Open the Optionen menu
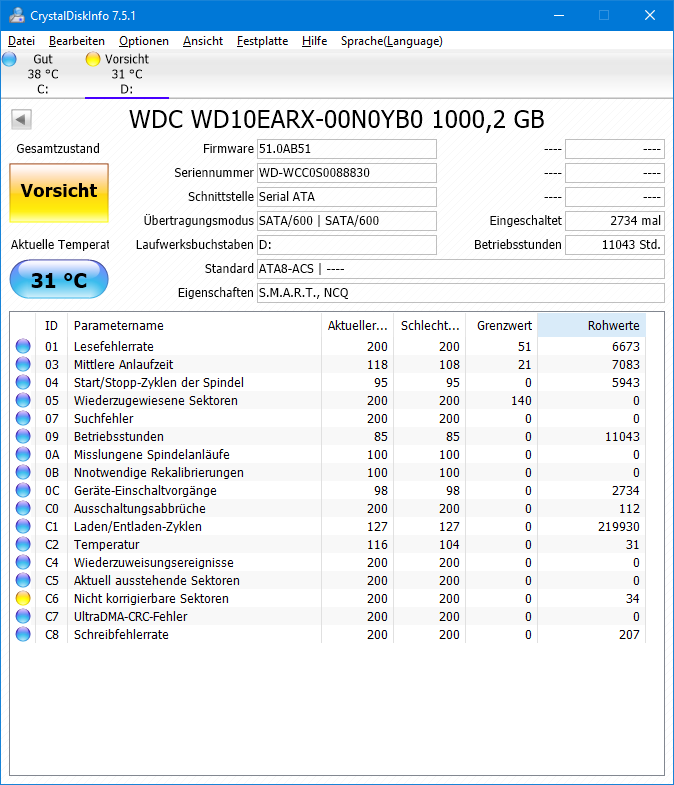This screenshot has width=674, height=785. 144,41
